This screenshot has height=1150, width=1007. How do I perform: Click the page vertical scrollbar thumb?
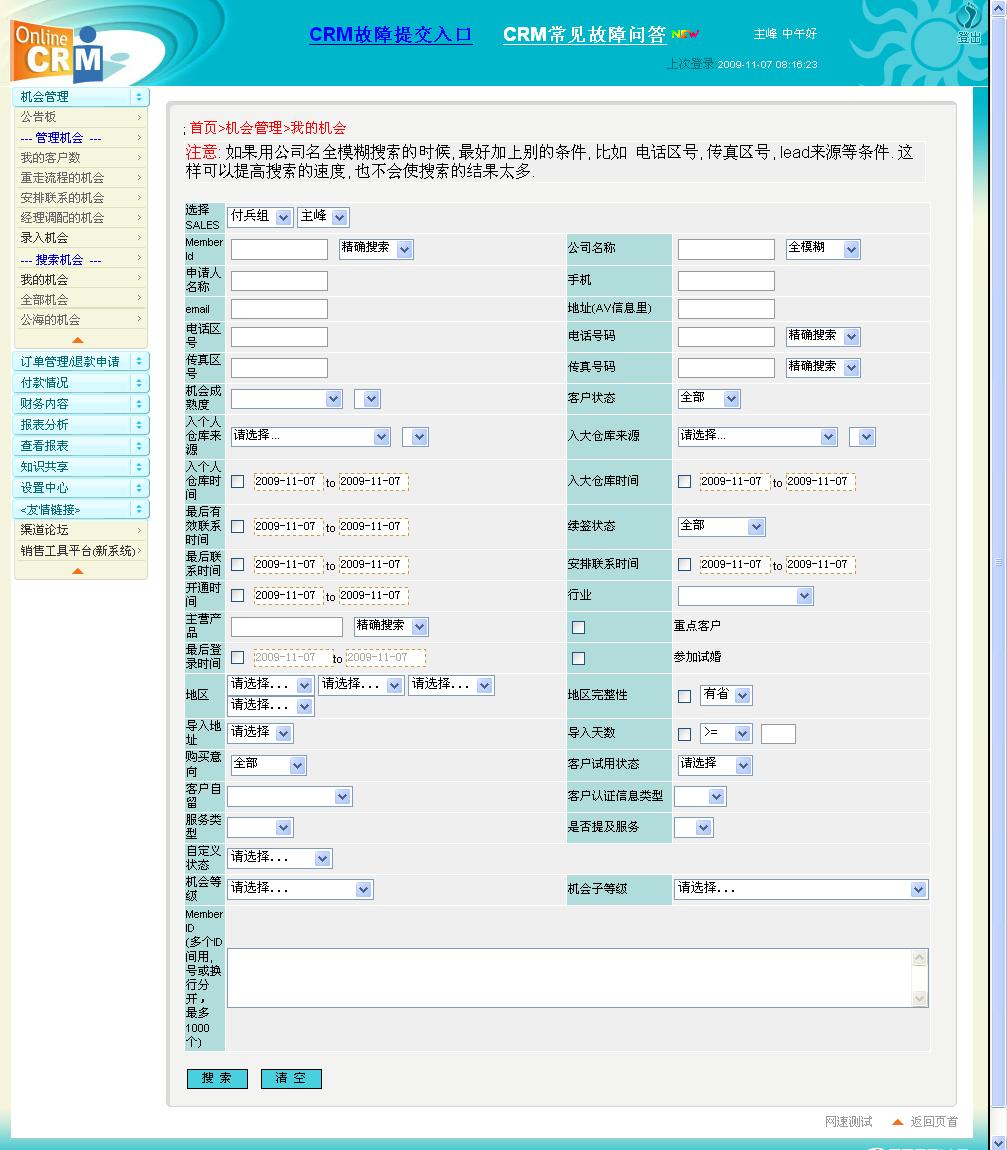(x=998, y=561)
